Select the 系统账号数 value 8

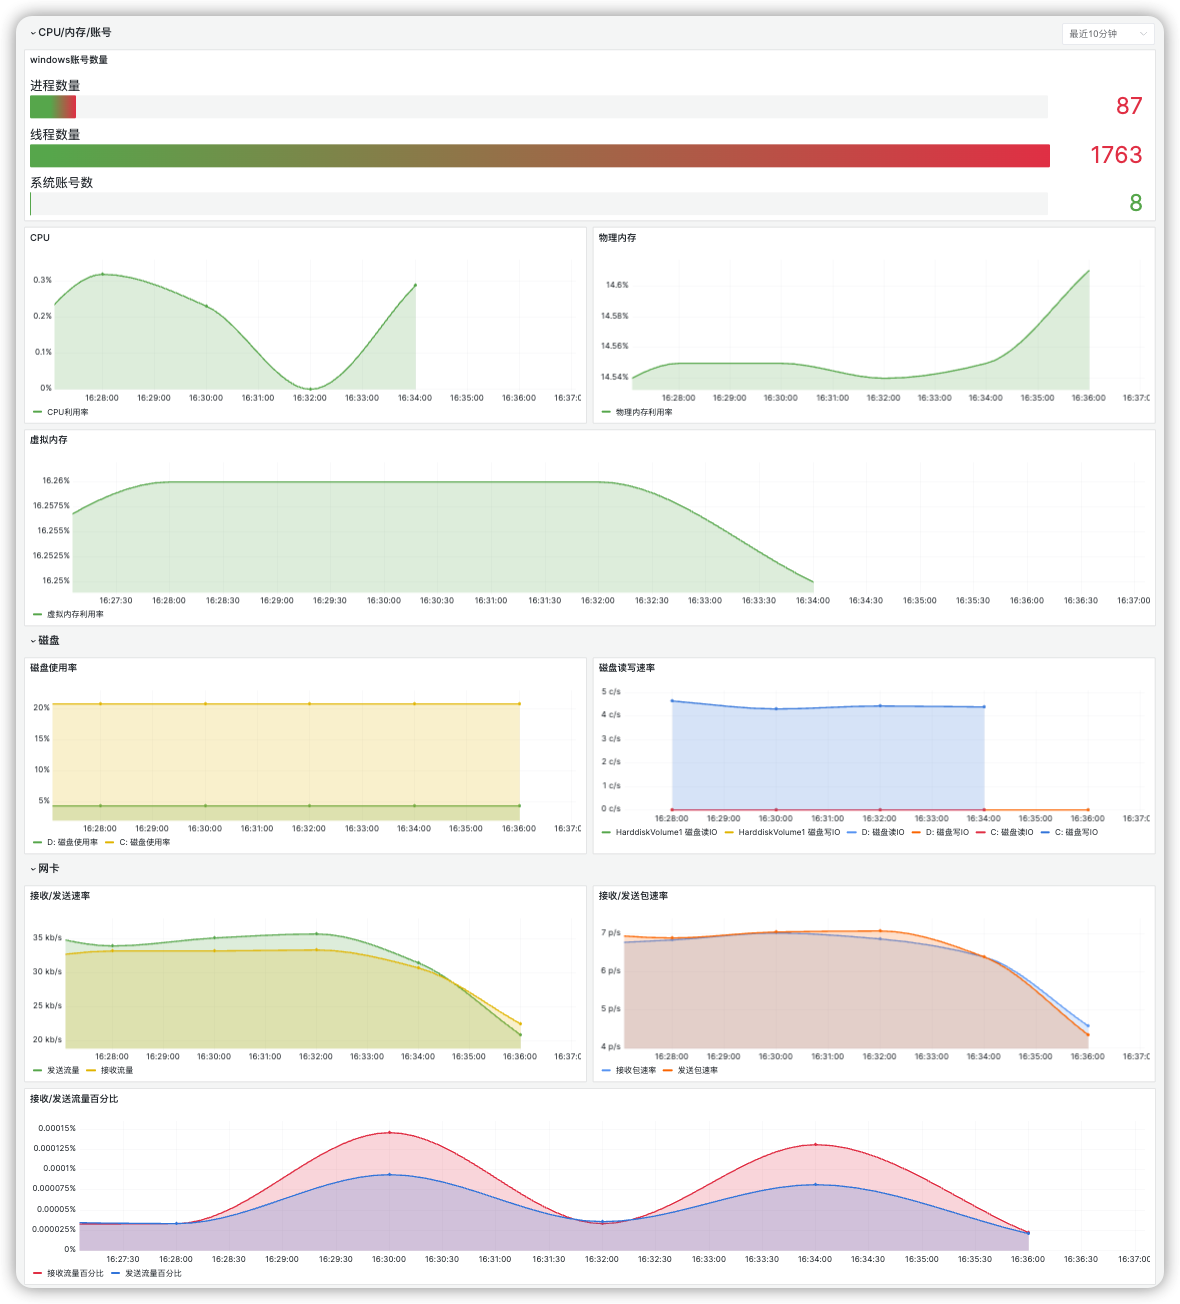pos(1136,203)
